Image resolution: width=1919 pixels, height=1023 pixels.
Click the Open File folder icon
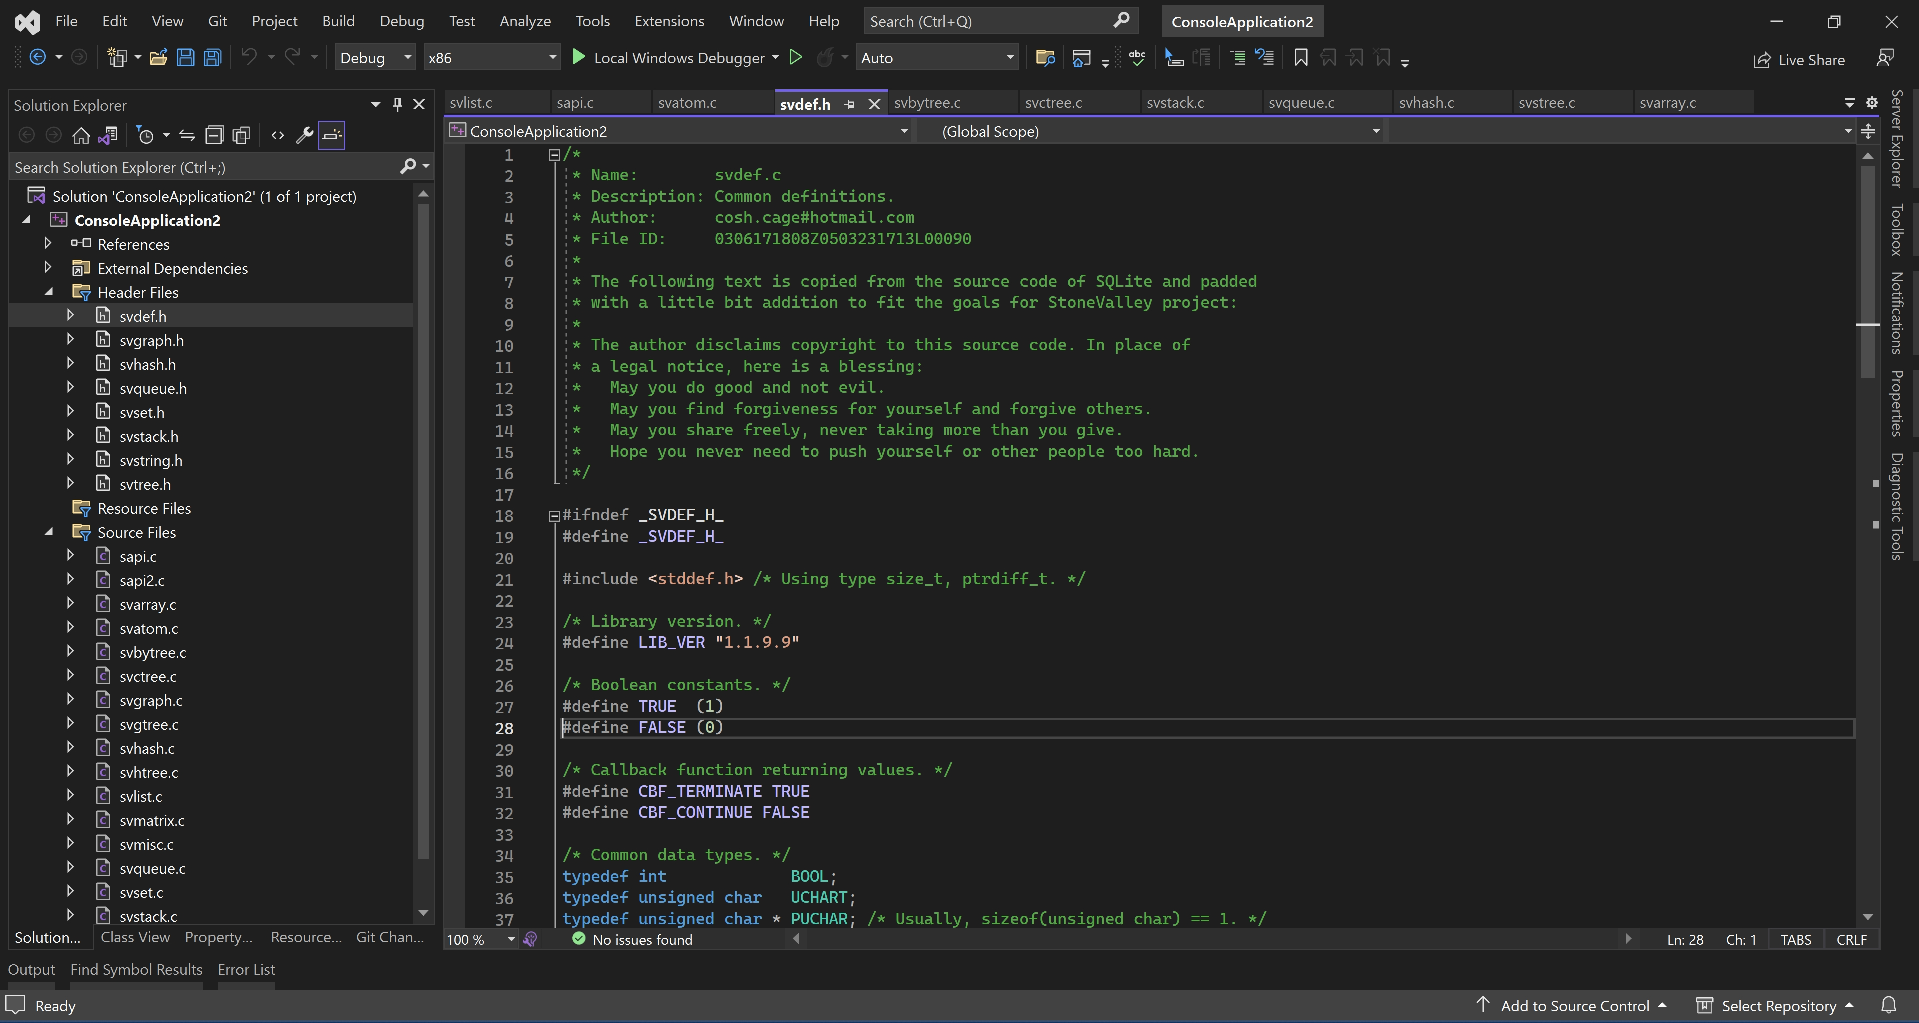coord(158,58)
